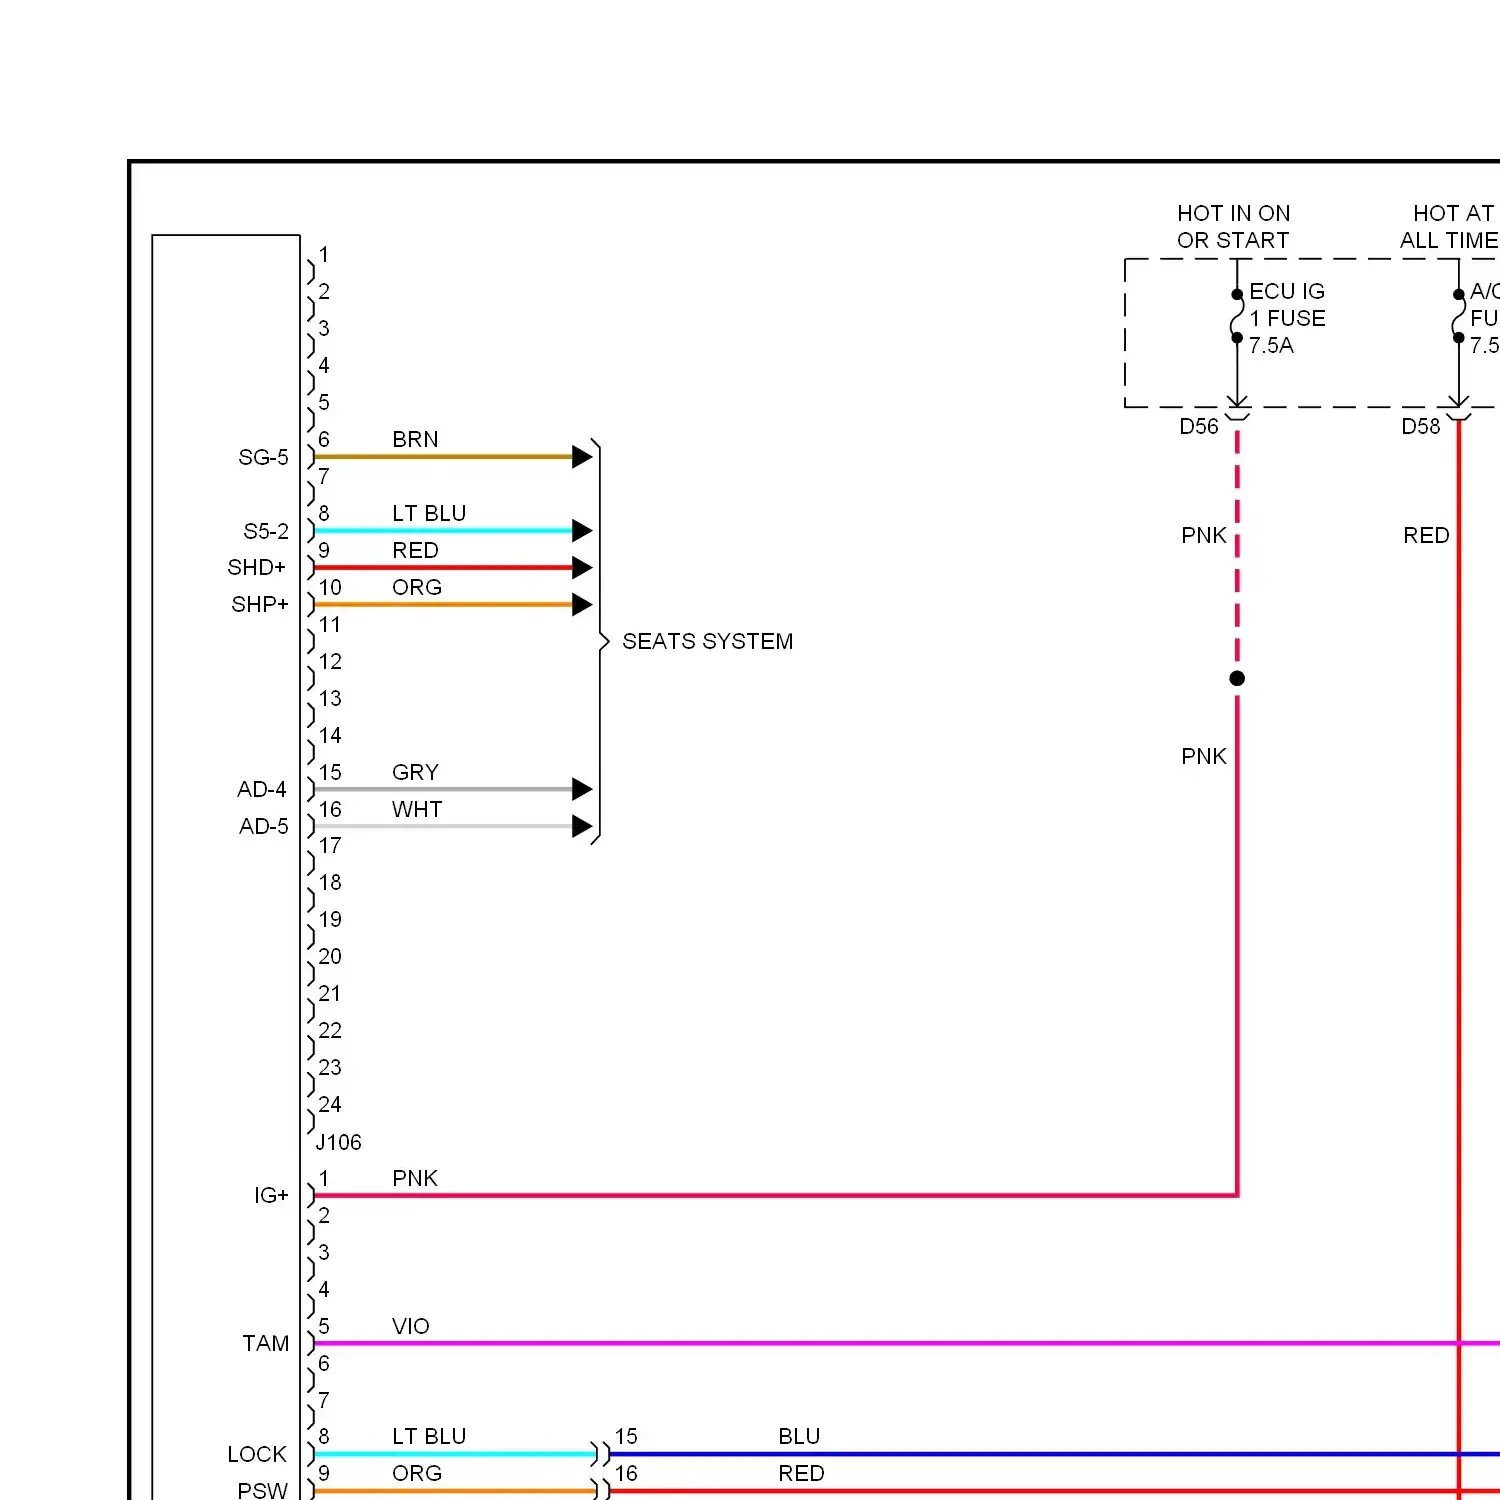
Task: Click the IG+ terminal label
Action: click(x=270, y=1195)
